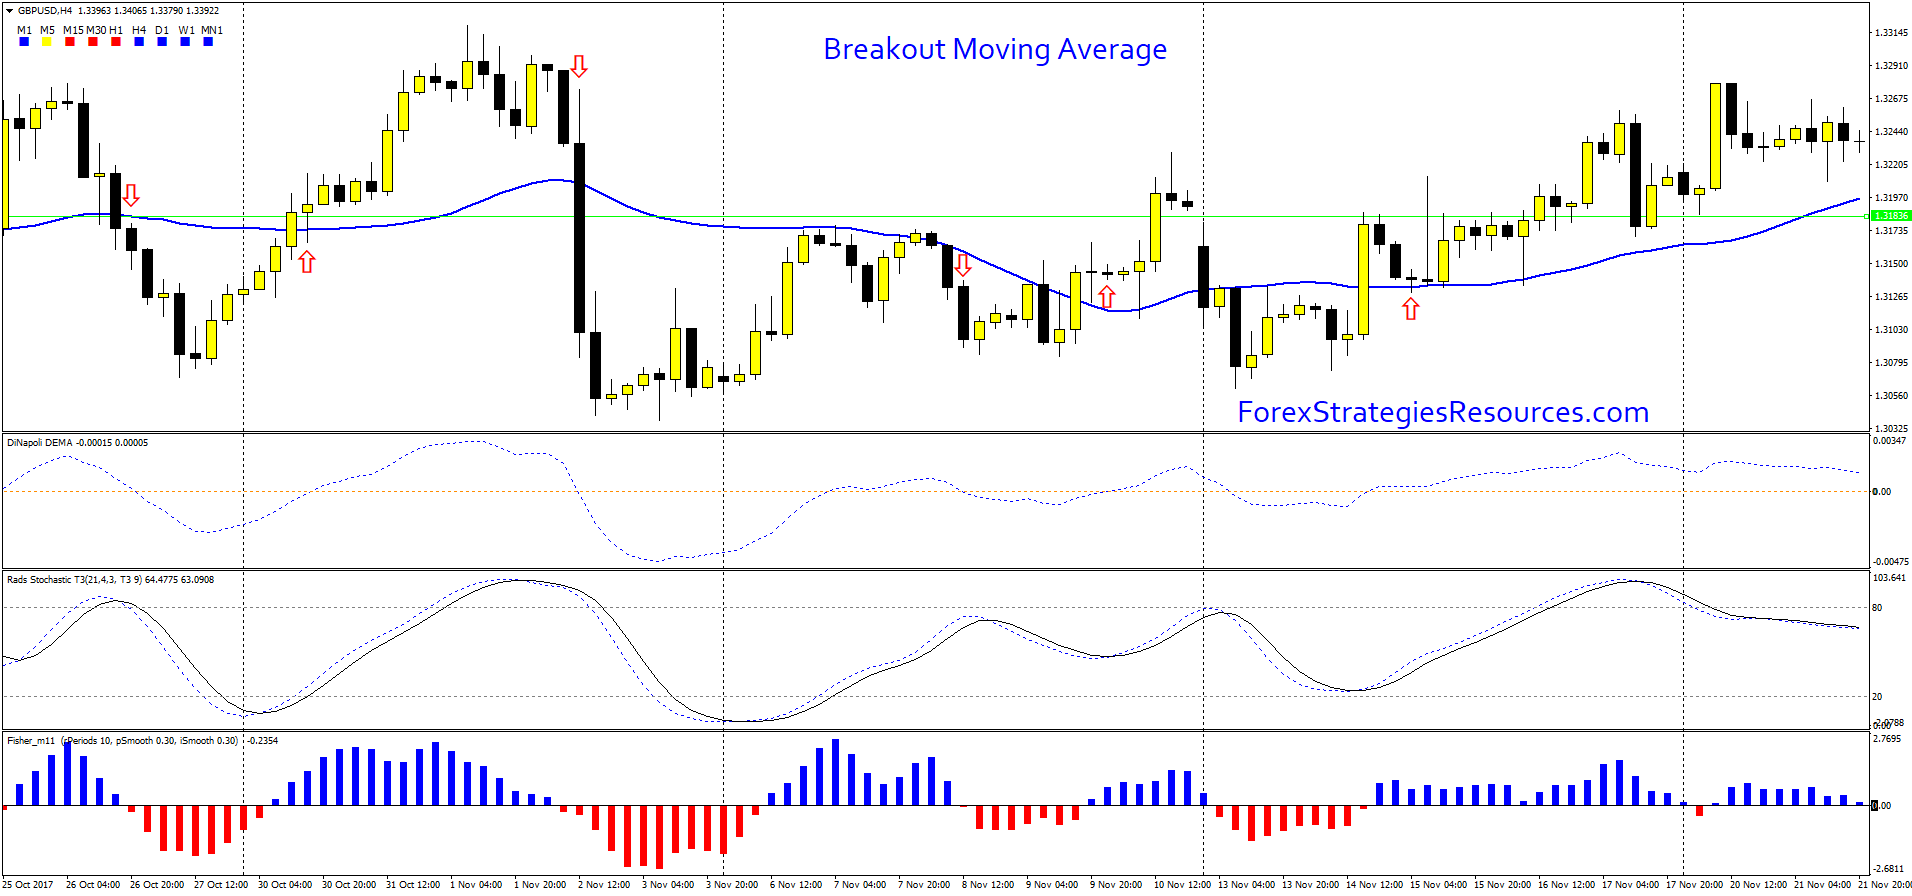
Task: Click price scale value 1.30560
Action: click(1891, 396)
